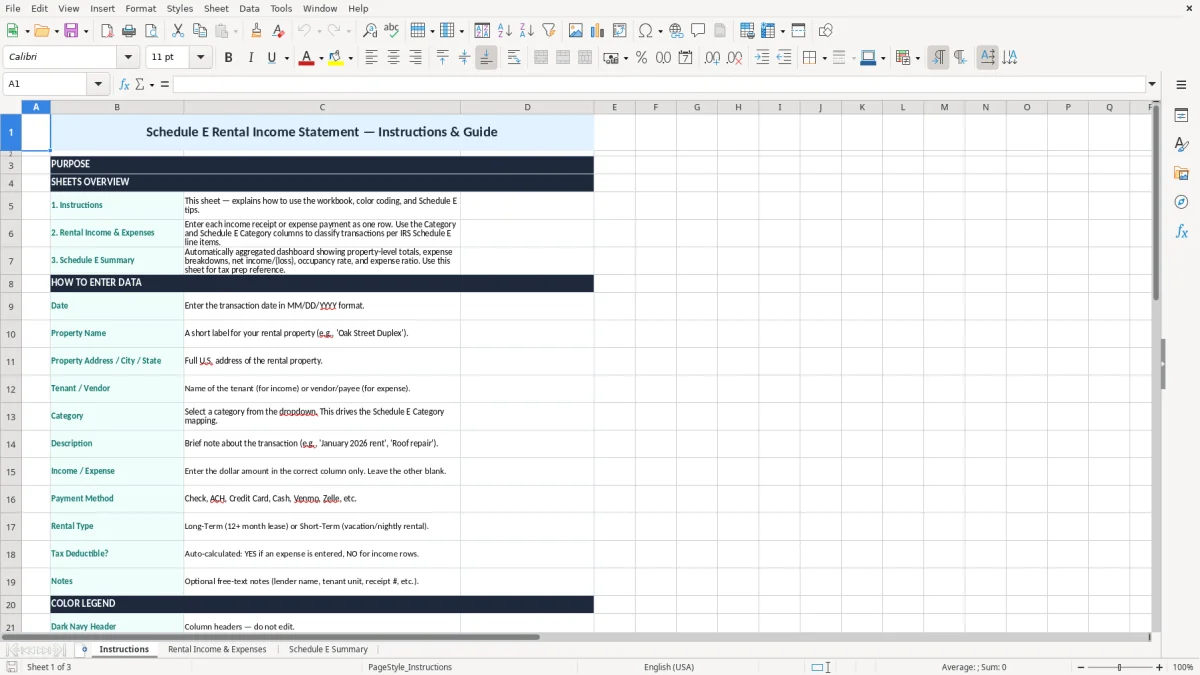1200x675 pixels.
Task: Select row 9 header
Action: coord(11,306)
